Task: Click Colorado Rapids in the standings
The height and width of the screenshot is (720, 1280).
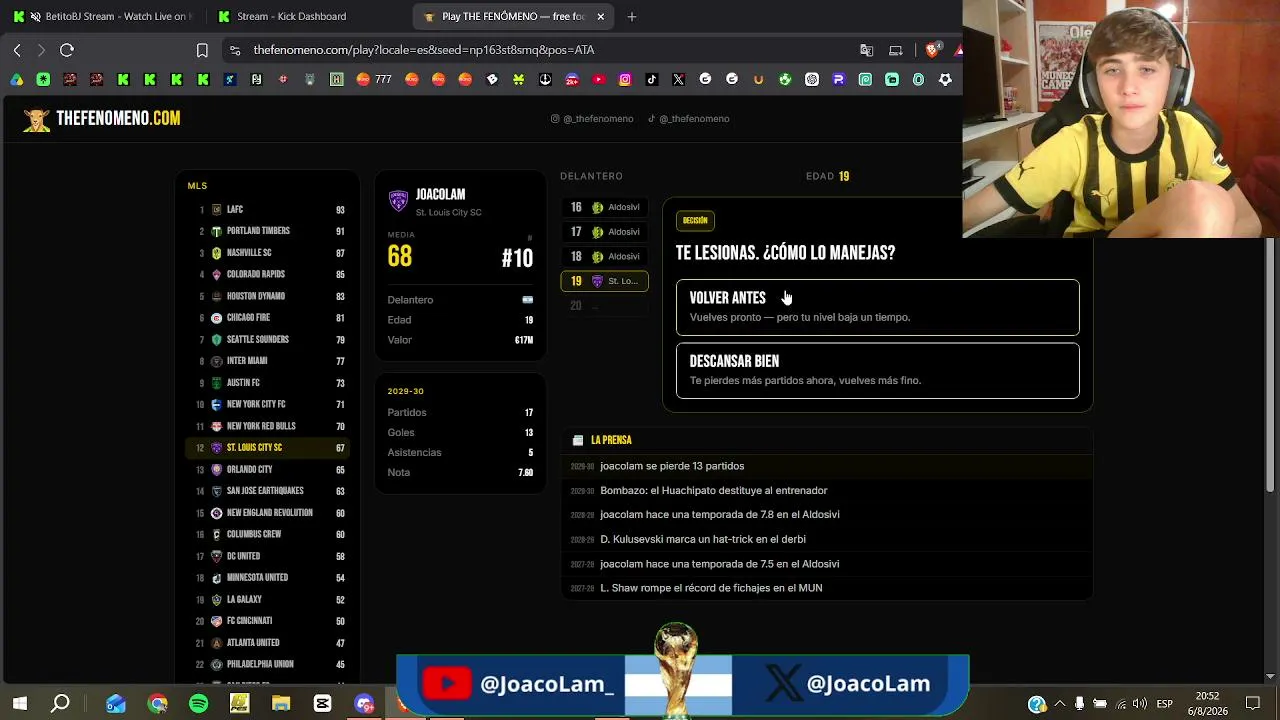Action: 268,275
